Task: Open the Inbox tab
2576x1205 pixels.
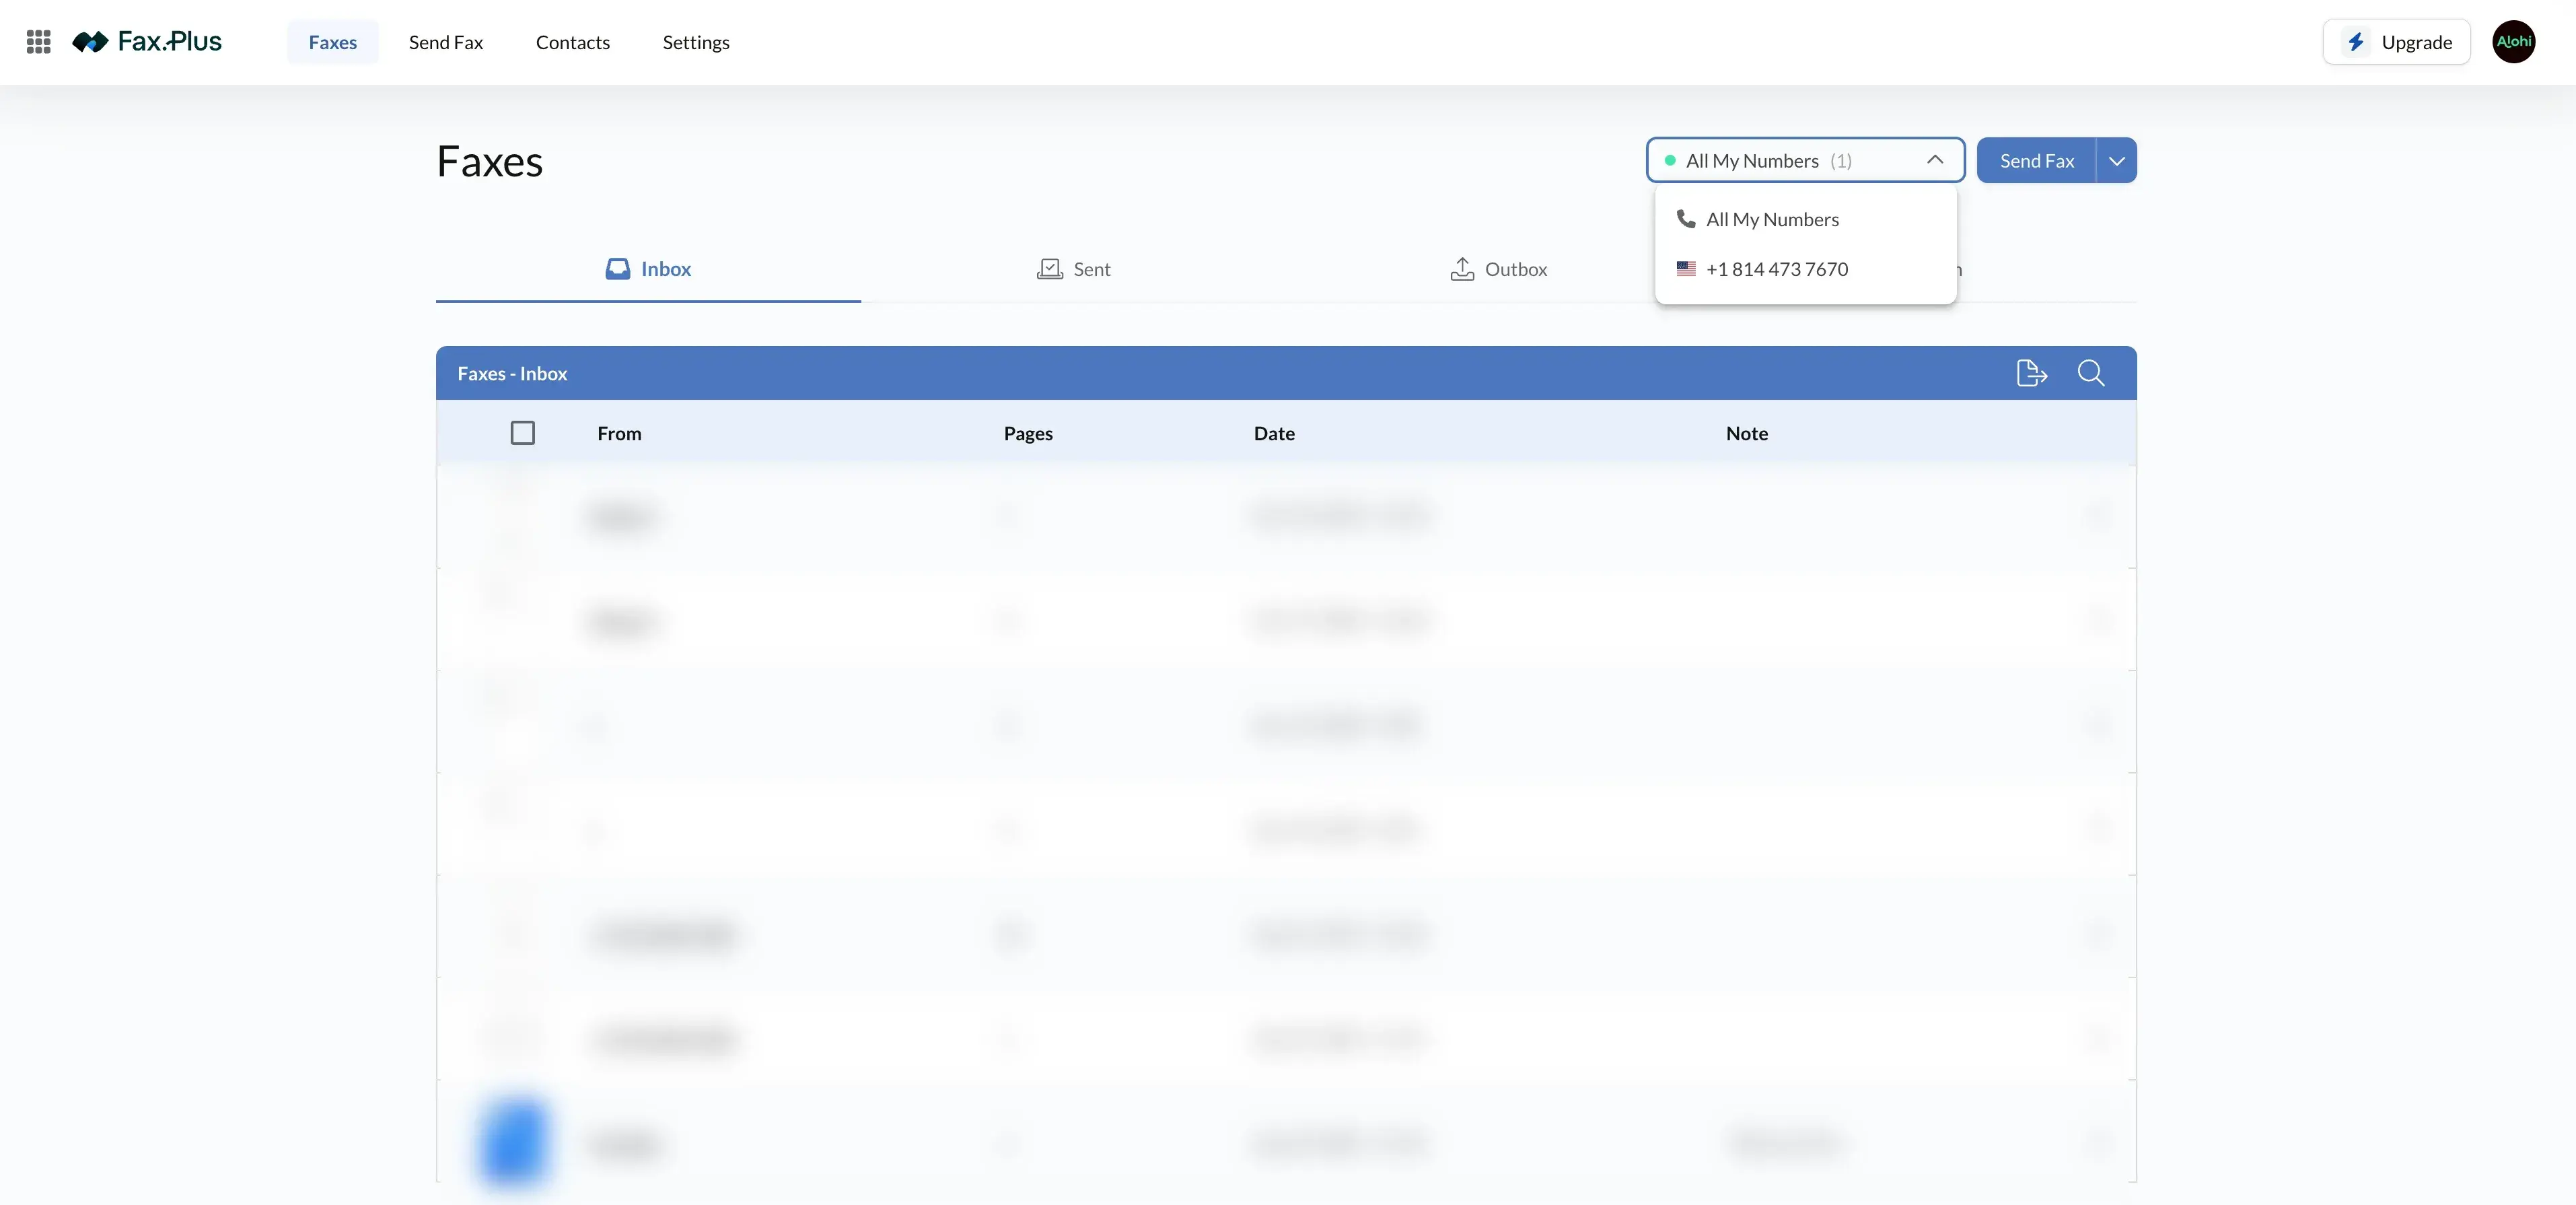Action: pos(648,269)
